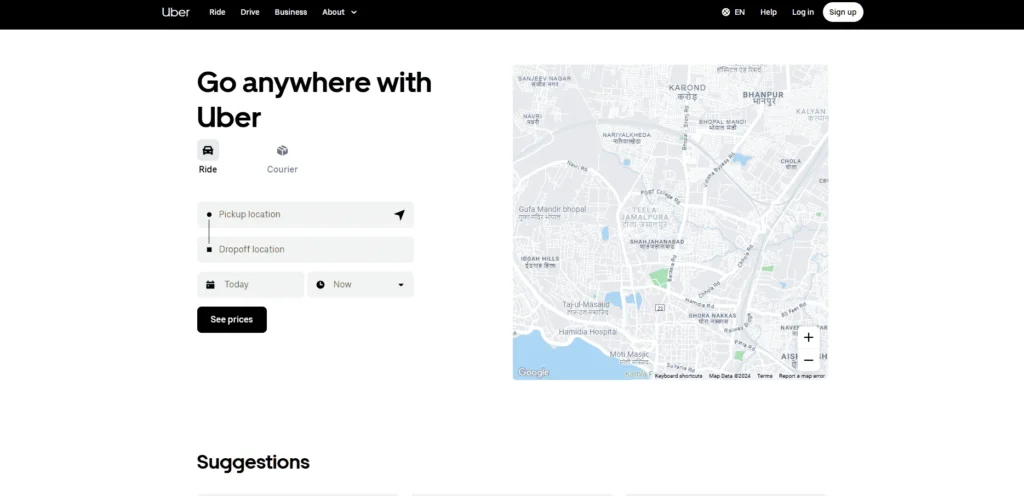Use current location arrow icon
This screenshot has width=1024, height=496.
[x=399, y=215]
